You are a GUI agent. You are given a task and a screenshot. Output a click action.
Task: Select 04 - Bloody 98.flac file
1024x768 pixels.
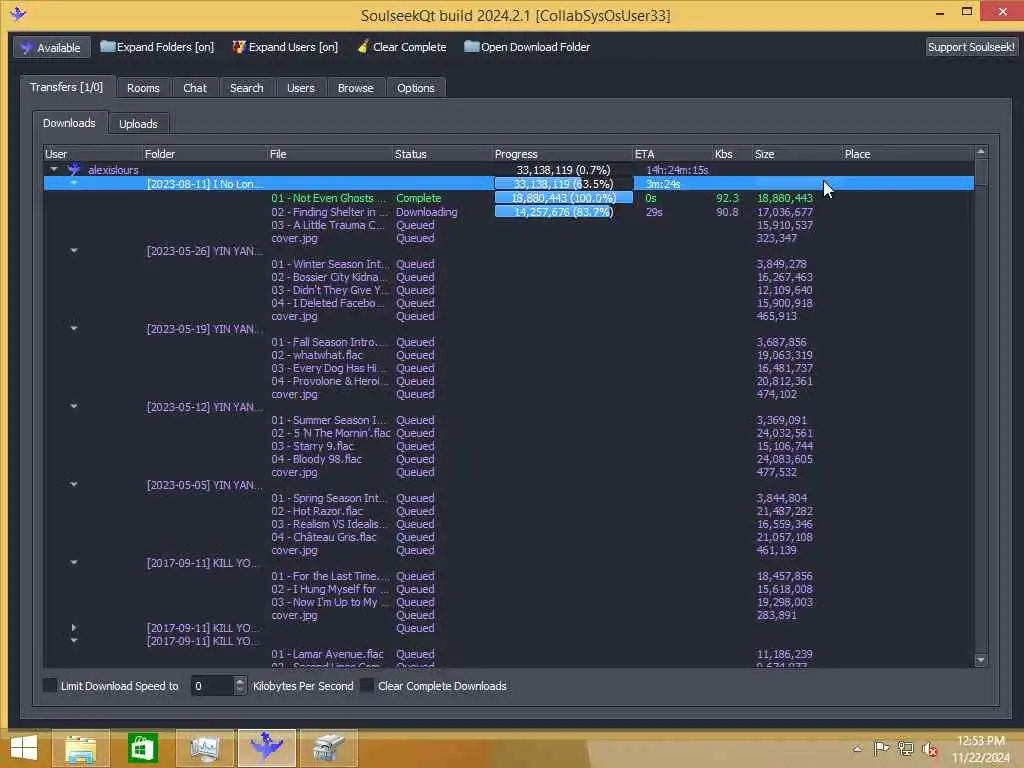tap(316, 459)
